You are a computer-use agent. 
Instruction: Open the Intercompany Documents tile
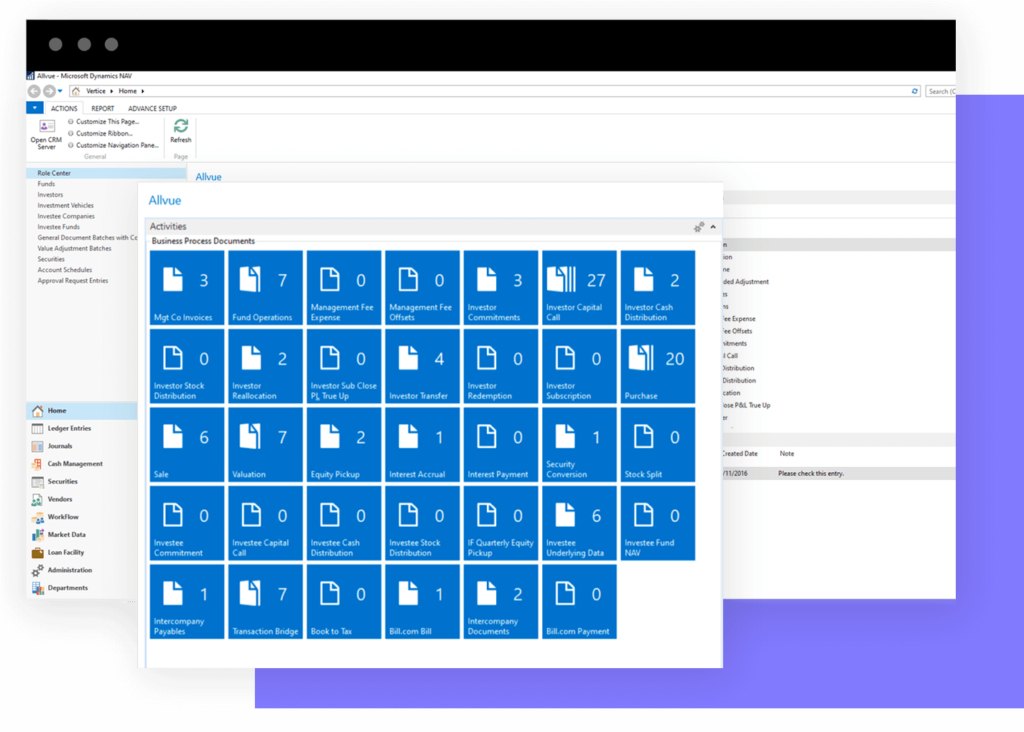tap(500, 601)
